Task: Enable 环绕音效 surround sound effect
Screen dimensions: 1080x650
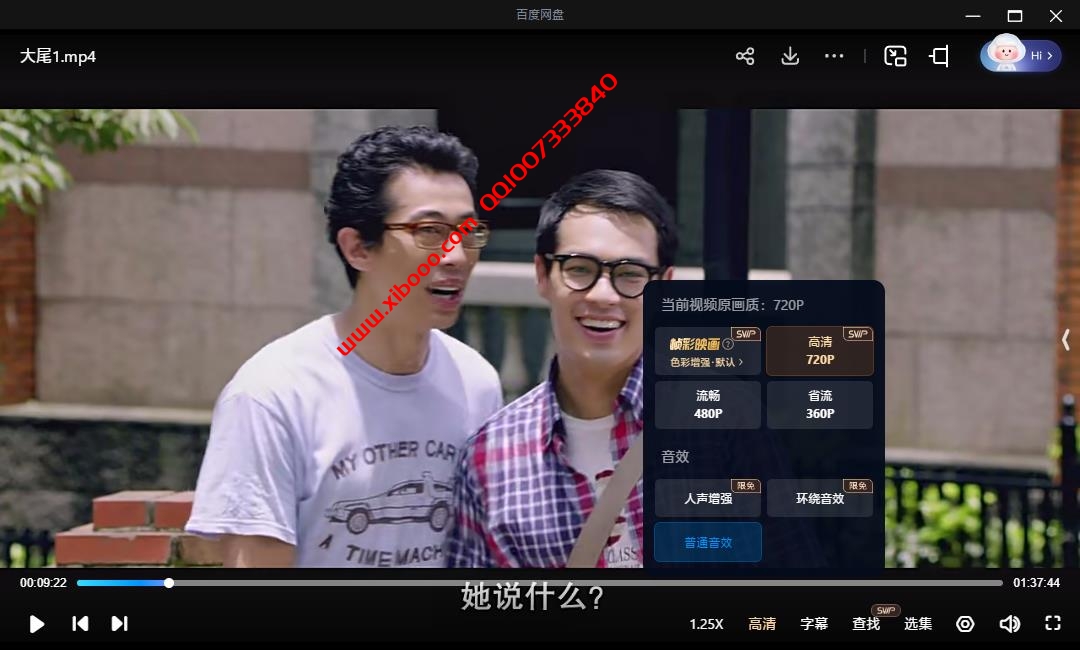Action: click(820, 498)
